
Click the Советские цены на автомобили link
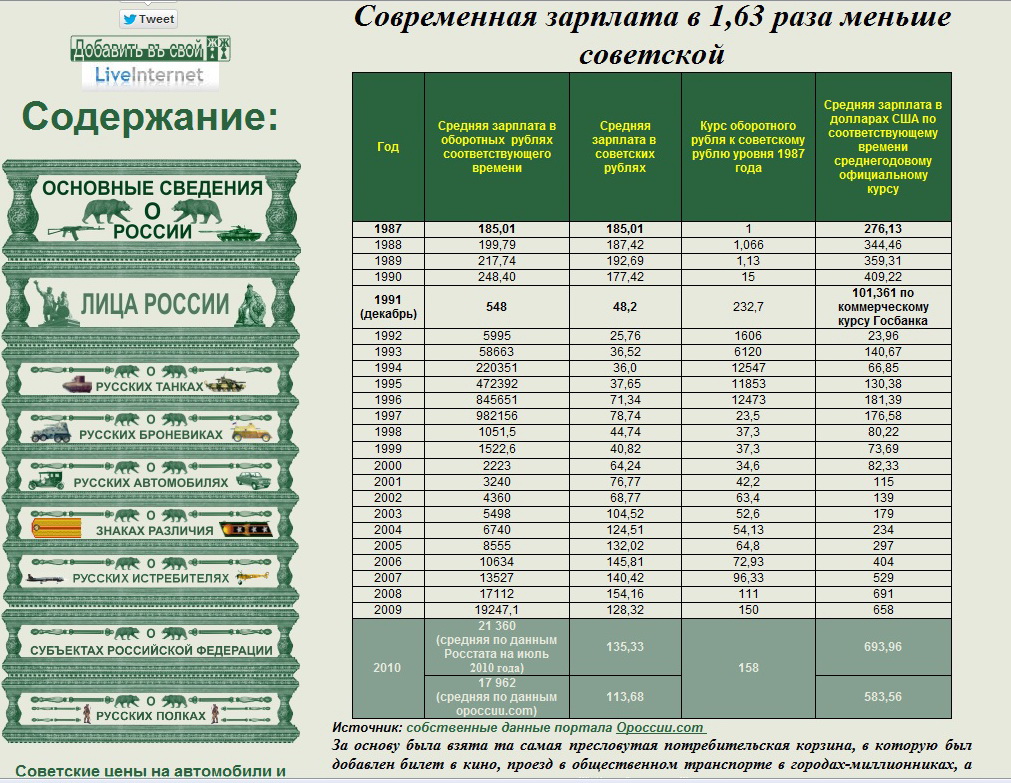click(x=150, y=771)
